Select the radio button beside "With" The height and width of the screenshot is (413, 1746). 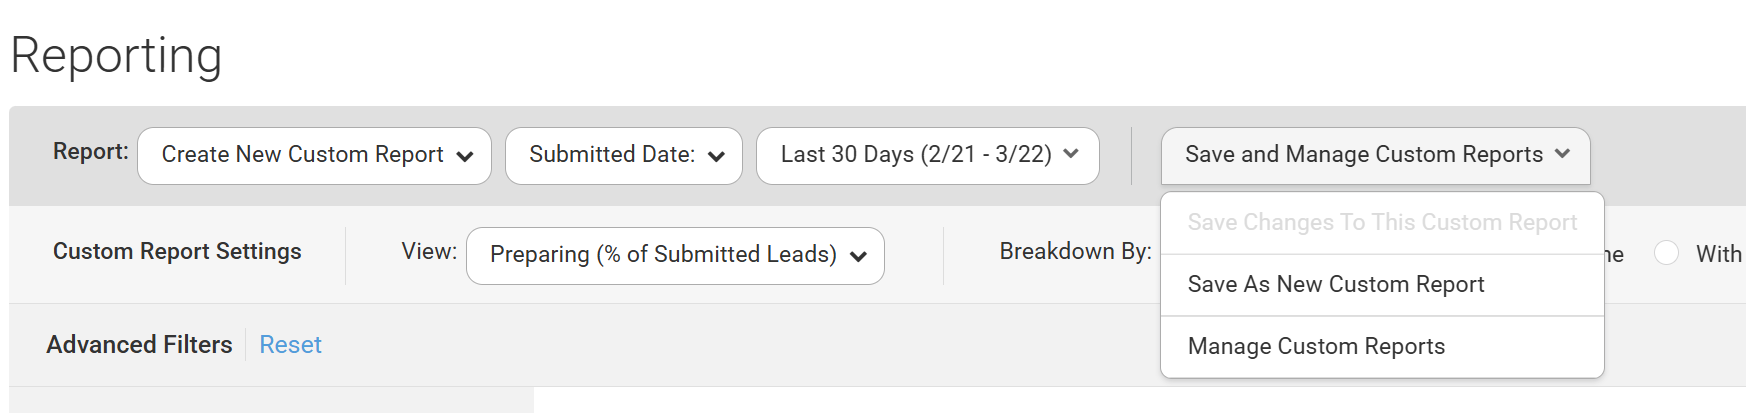pos(1666,253)
